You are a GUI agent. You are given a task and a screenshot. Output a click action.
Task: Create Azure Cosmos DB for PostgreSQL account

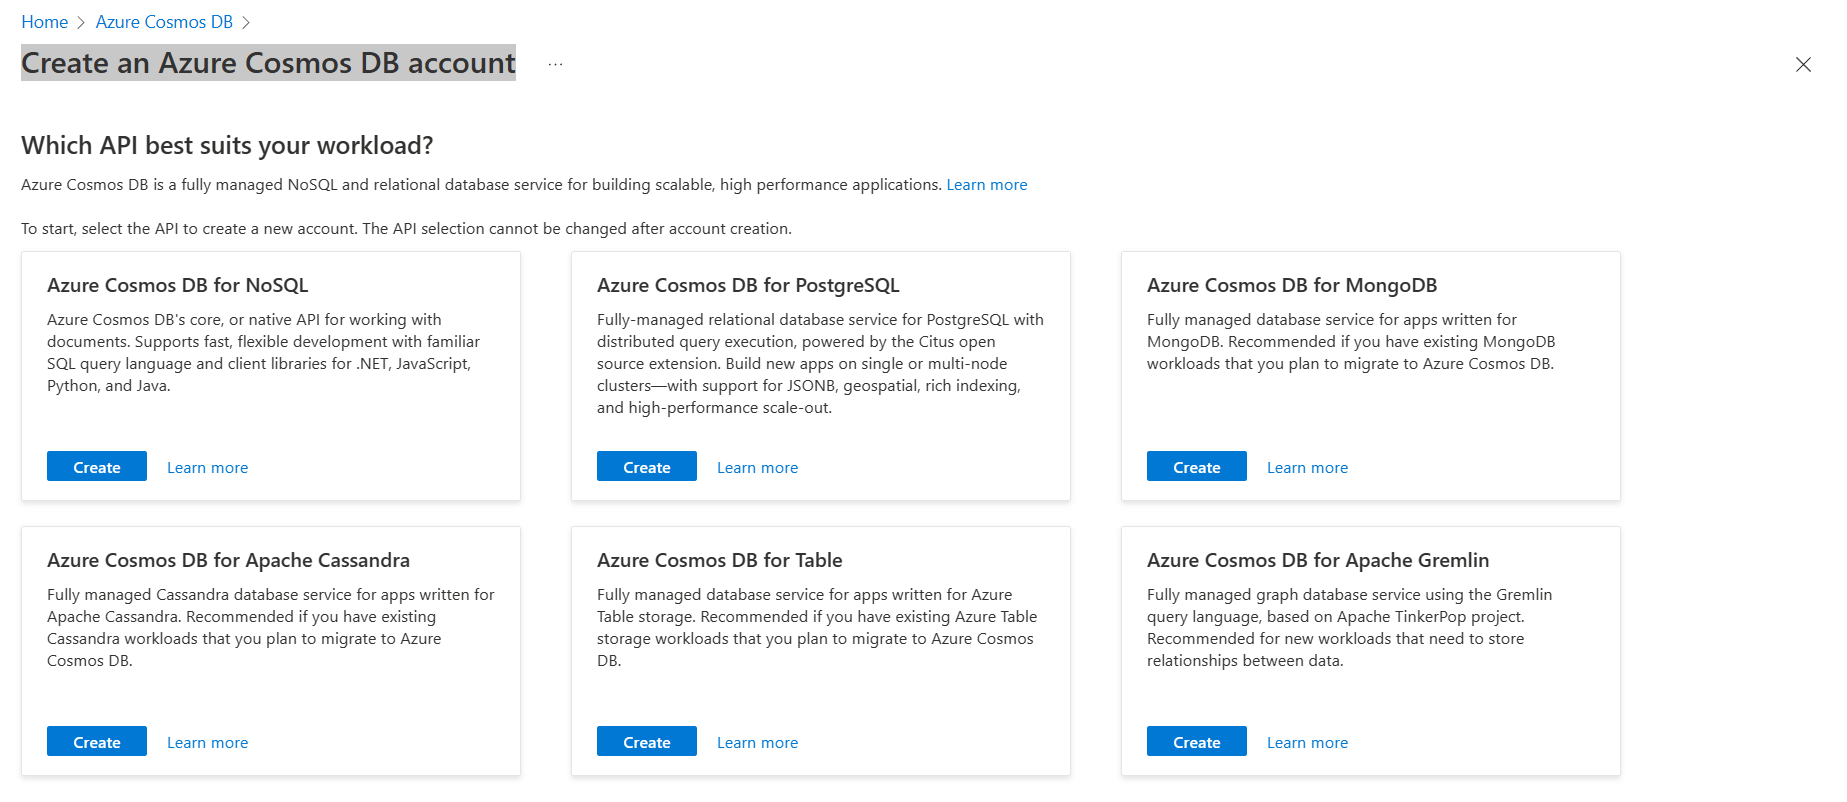click(x=647, y=467)
